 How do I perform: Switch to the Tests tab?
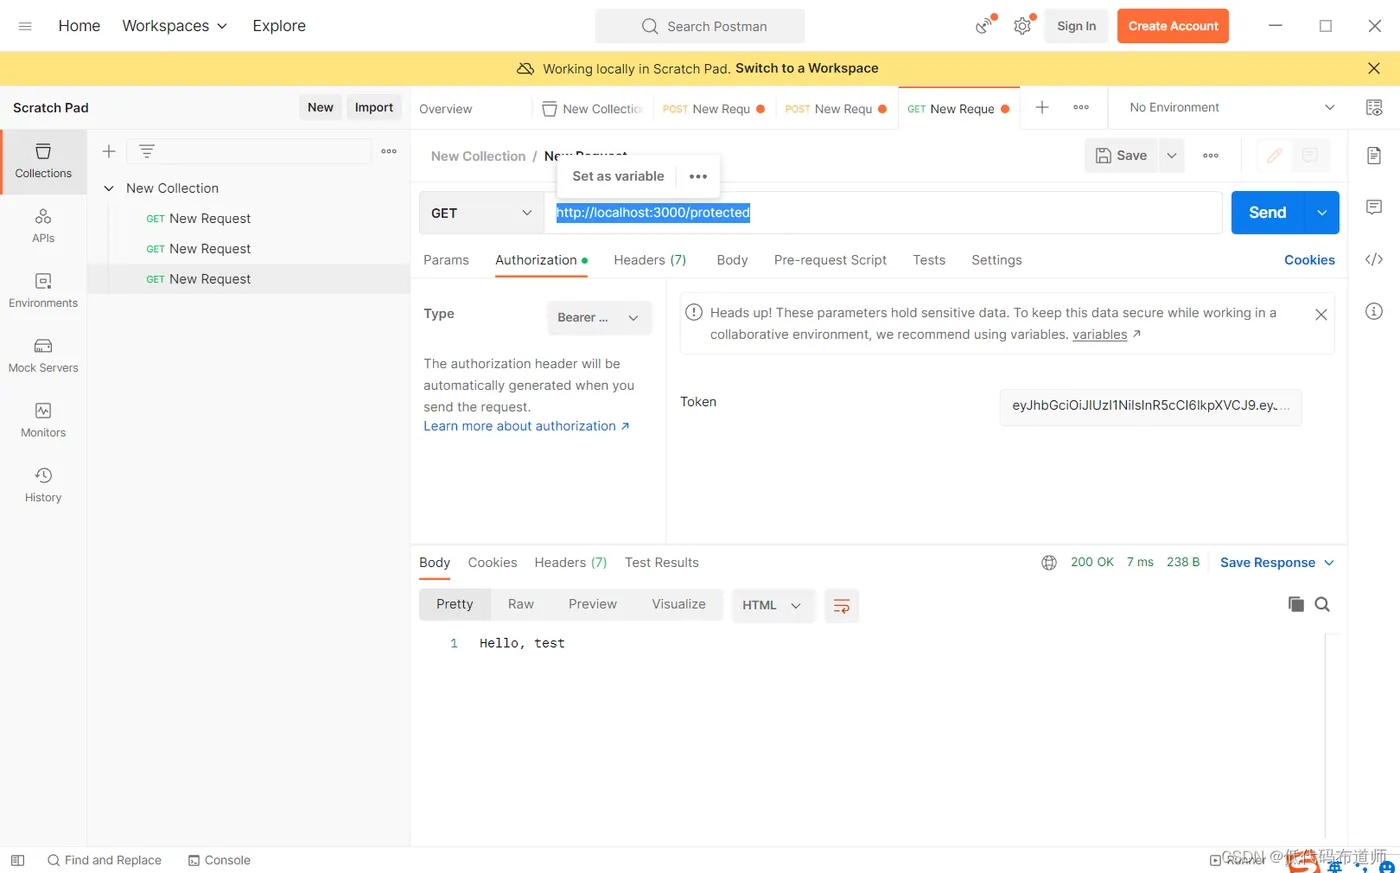[929, 260]
